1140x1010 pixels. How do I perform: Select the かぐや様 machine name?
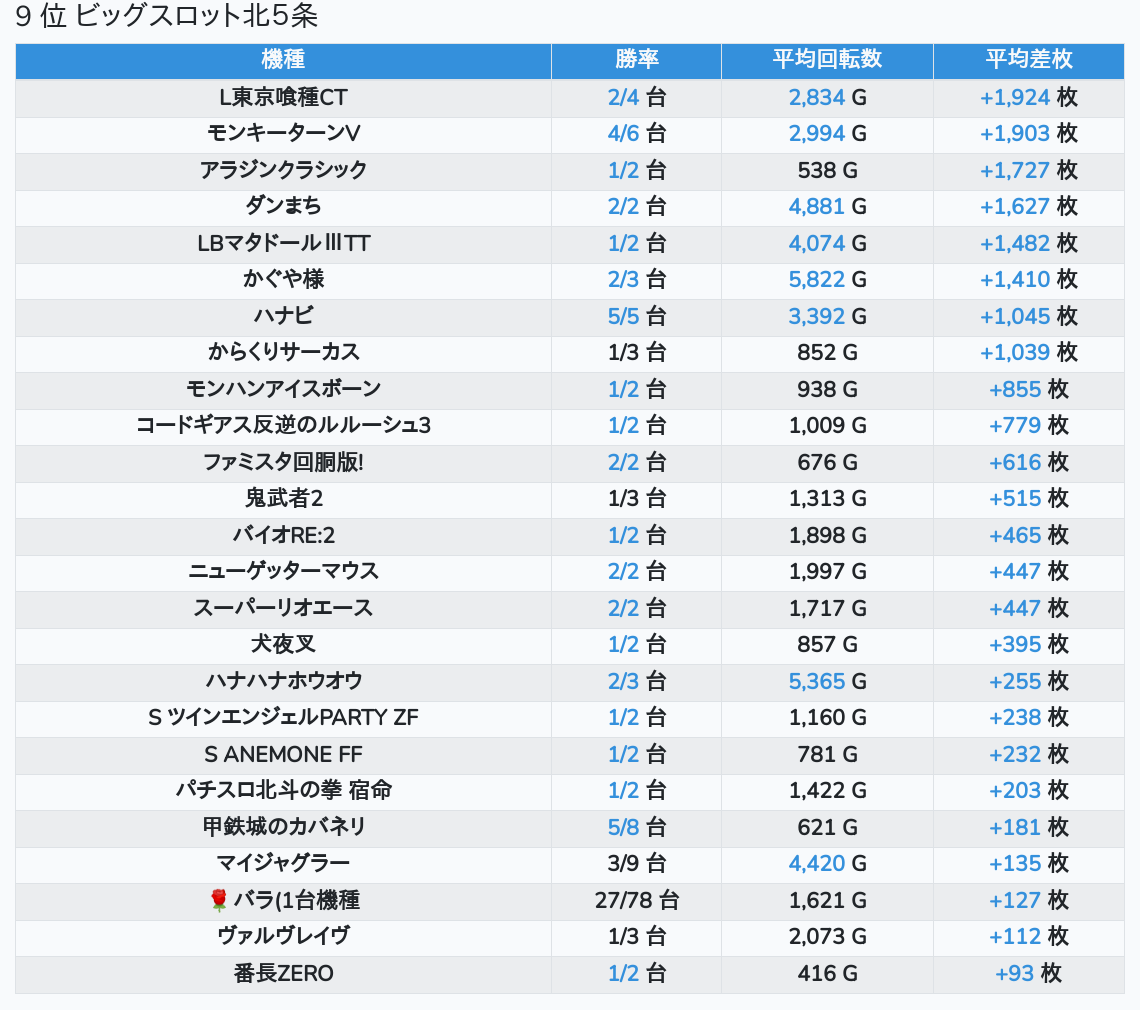click(x=284, y=279)
